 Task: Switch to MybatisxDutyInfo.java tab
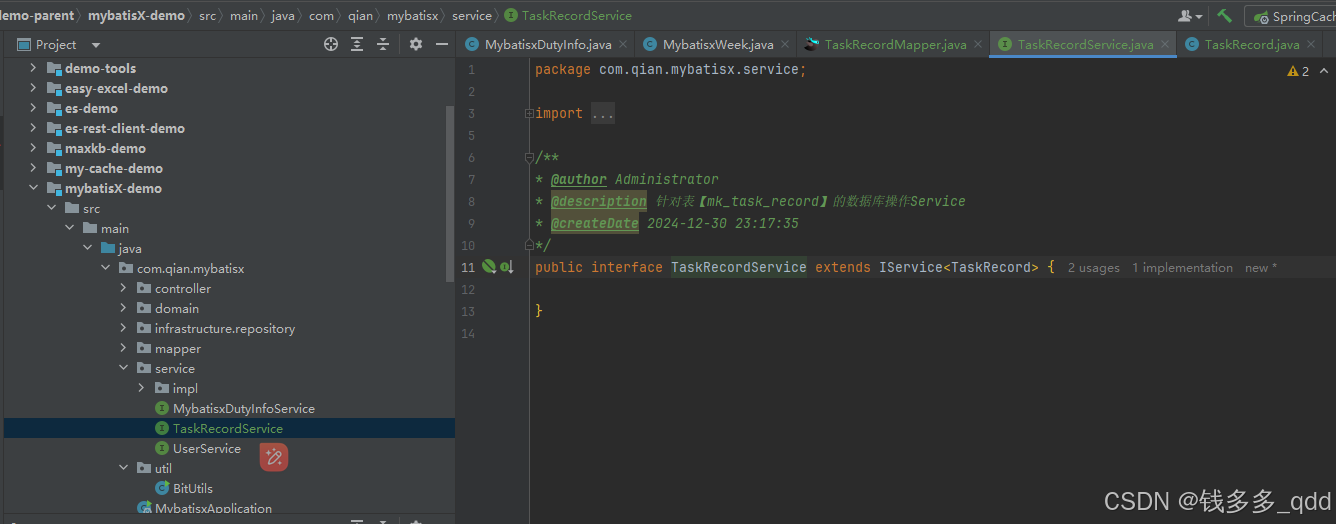(547, 44)
